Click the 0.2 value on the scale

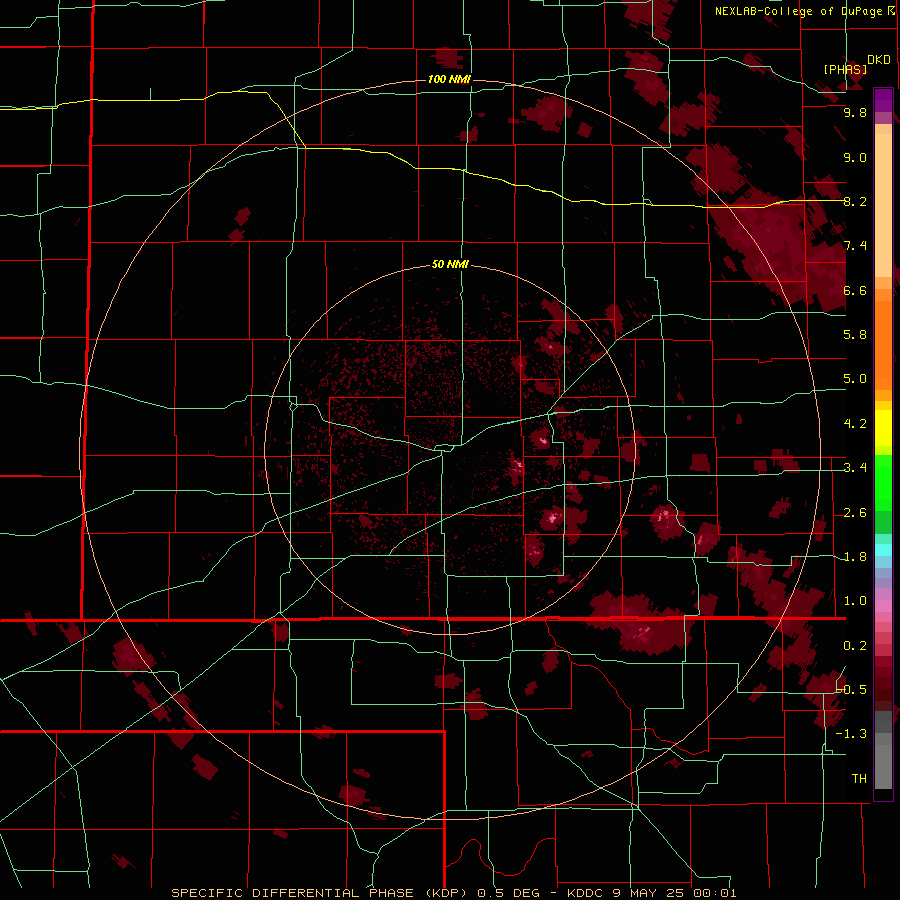[855, 646]
